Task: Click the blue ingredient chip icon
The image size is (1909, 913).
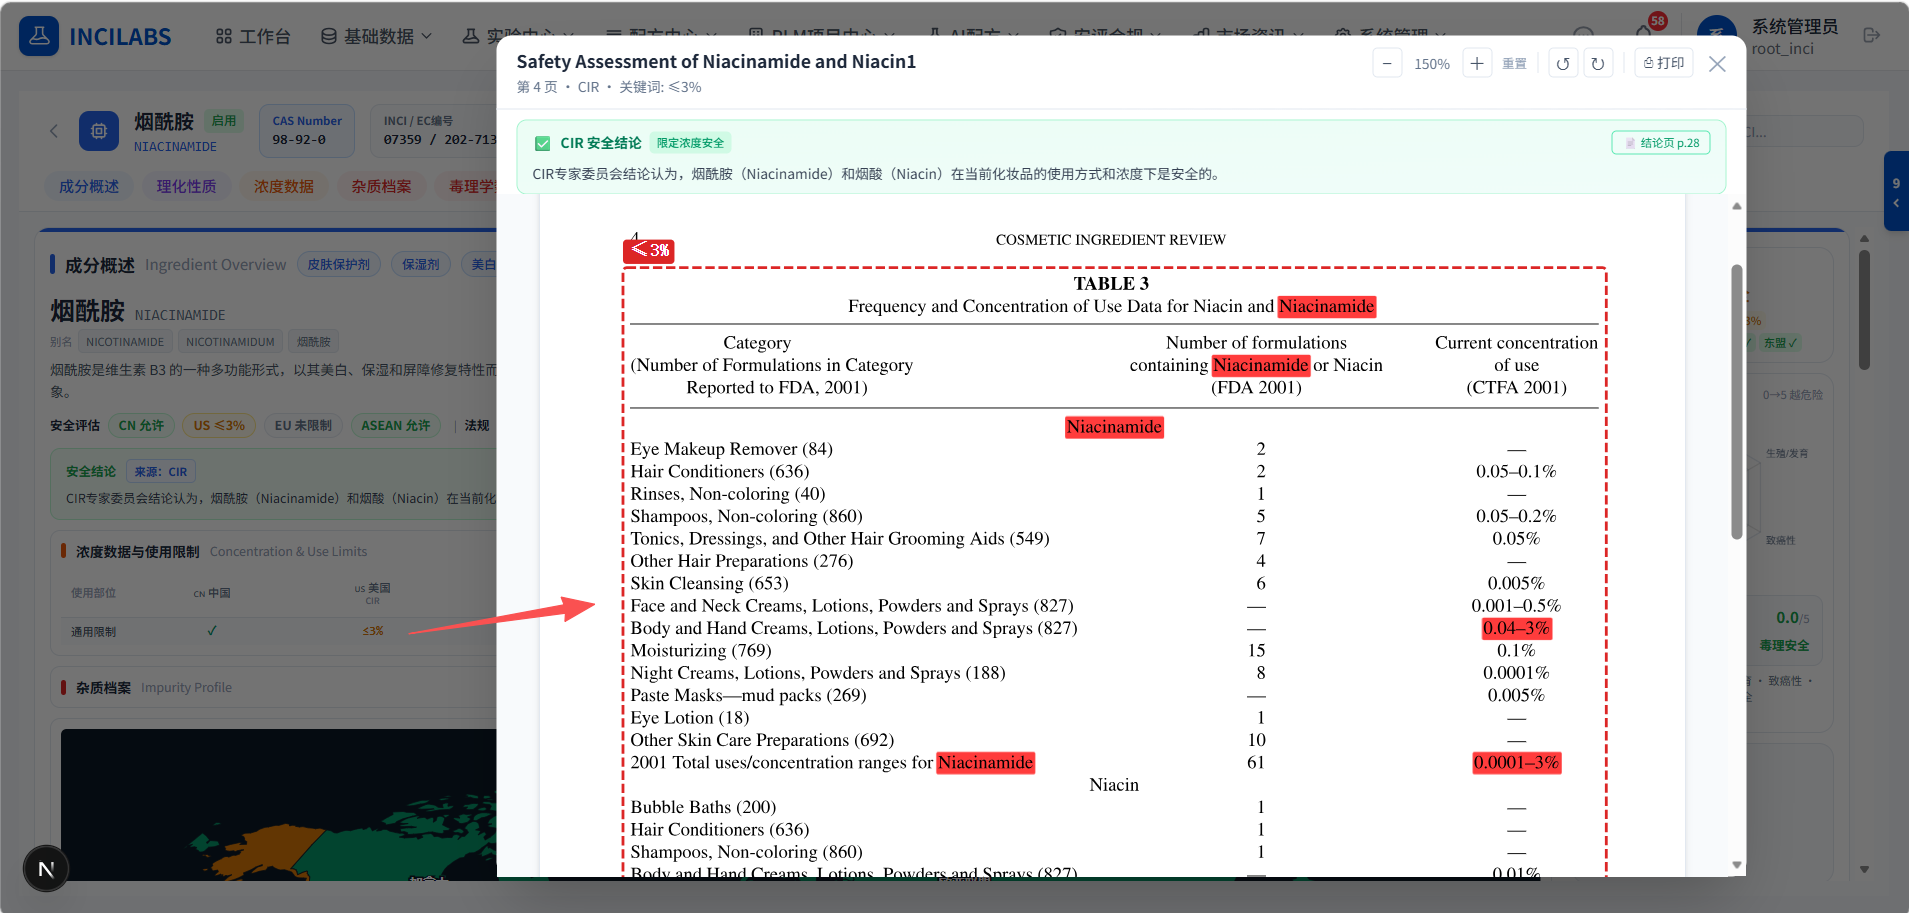Action: point(99,131)
